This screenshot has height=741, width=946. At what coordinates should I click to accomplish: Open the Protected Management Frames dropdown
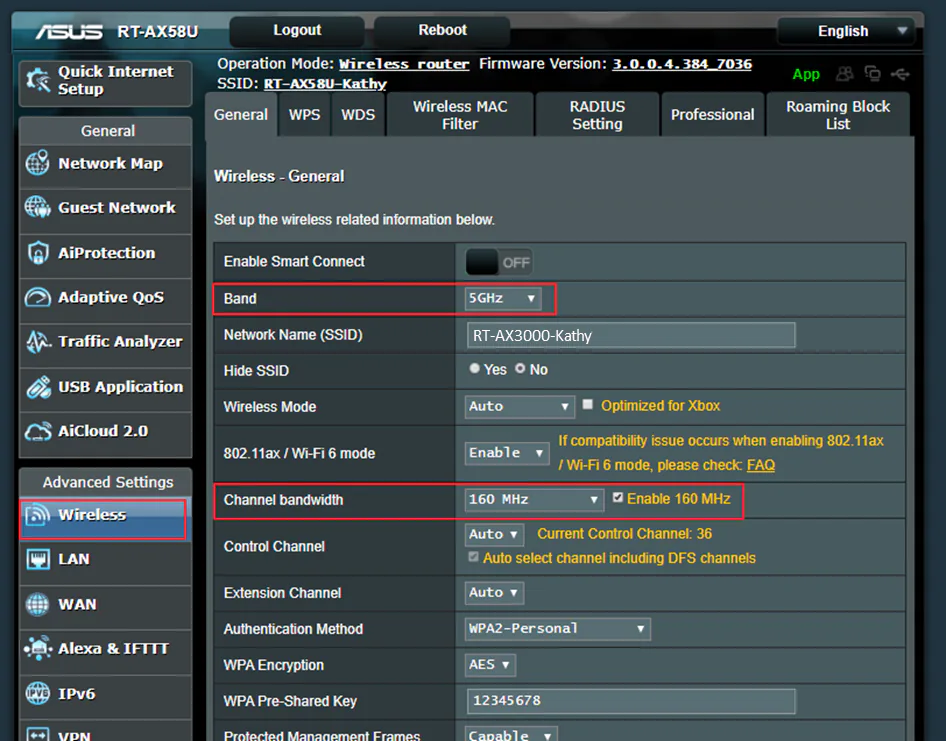(510, 735)
